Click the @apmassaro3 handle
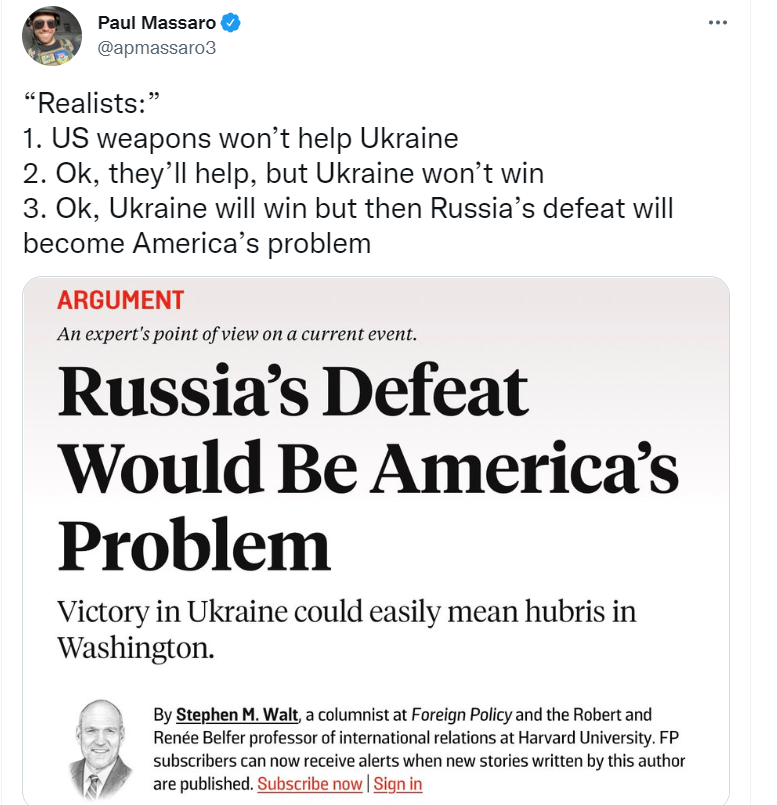777x805 pixels. point(157,47)
